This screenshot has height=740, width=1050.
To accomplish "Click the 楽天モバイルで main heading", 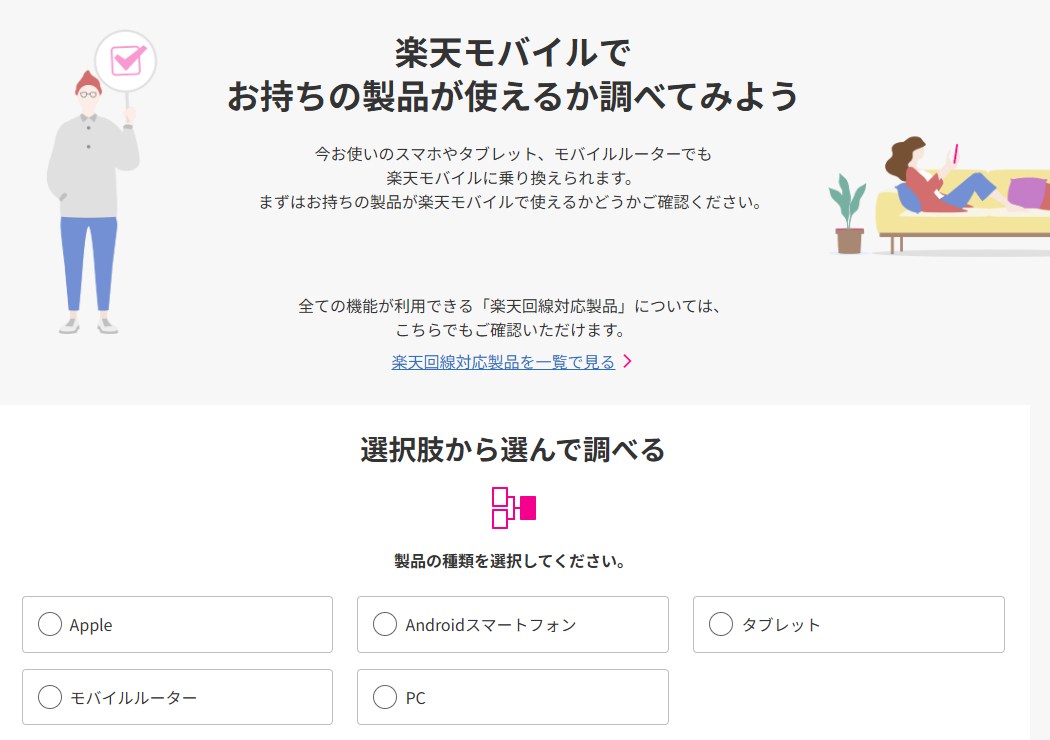I will [x=512, y=52].
